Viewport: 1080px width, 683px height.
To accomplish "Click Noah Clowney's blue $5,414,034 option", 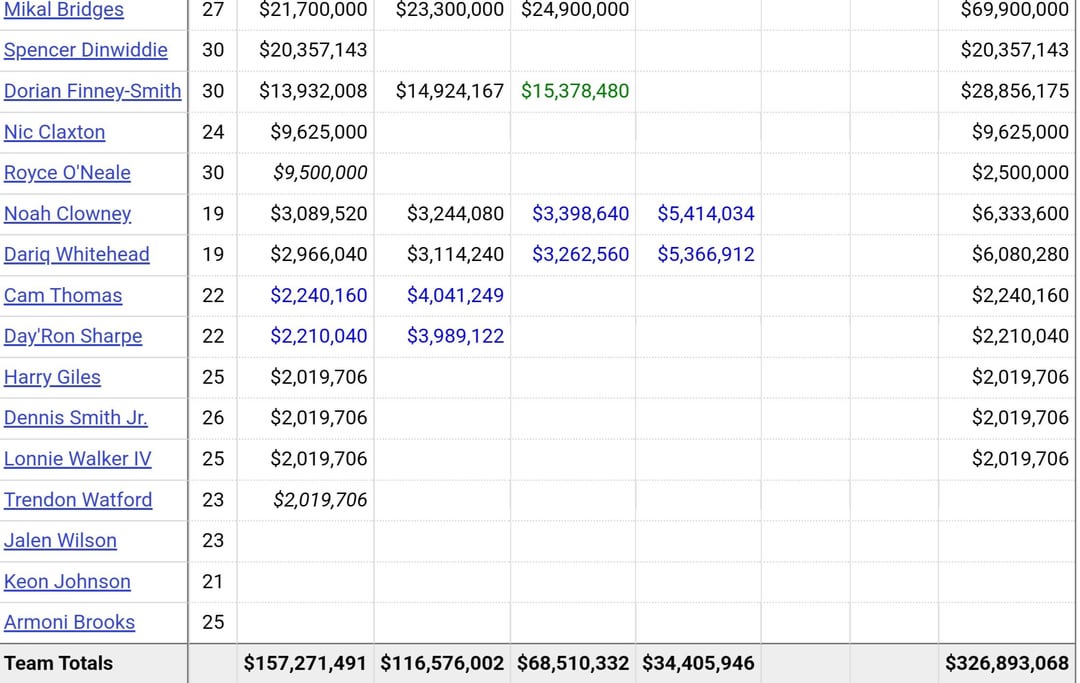I will (706, 214).
